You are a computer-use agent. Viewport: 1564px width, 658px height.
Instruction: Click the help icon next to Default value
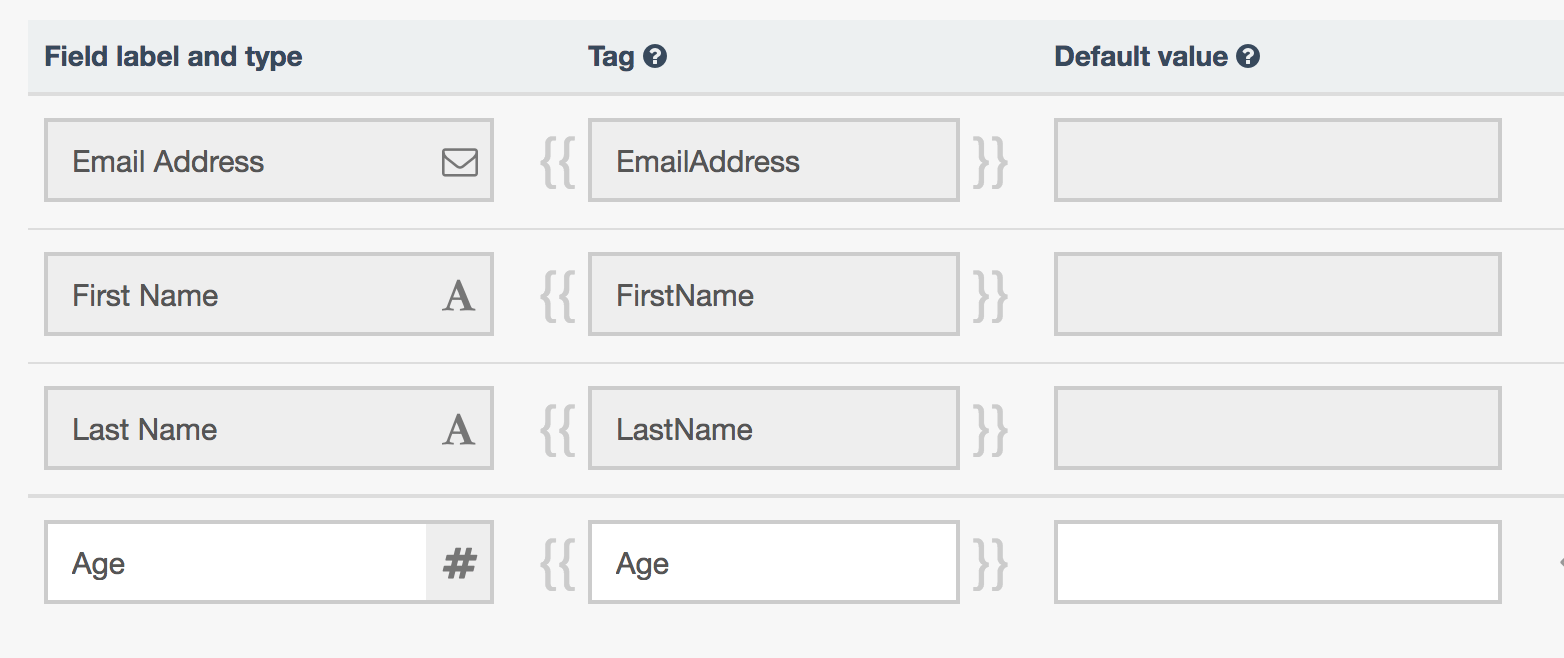pyautogui.click(x=1247, y=57)
